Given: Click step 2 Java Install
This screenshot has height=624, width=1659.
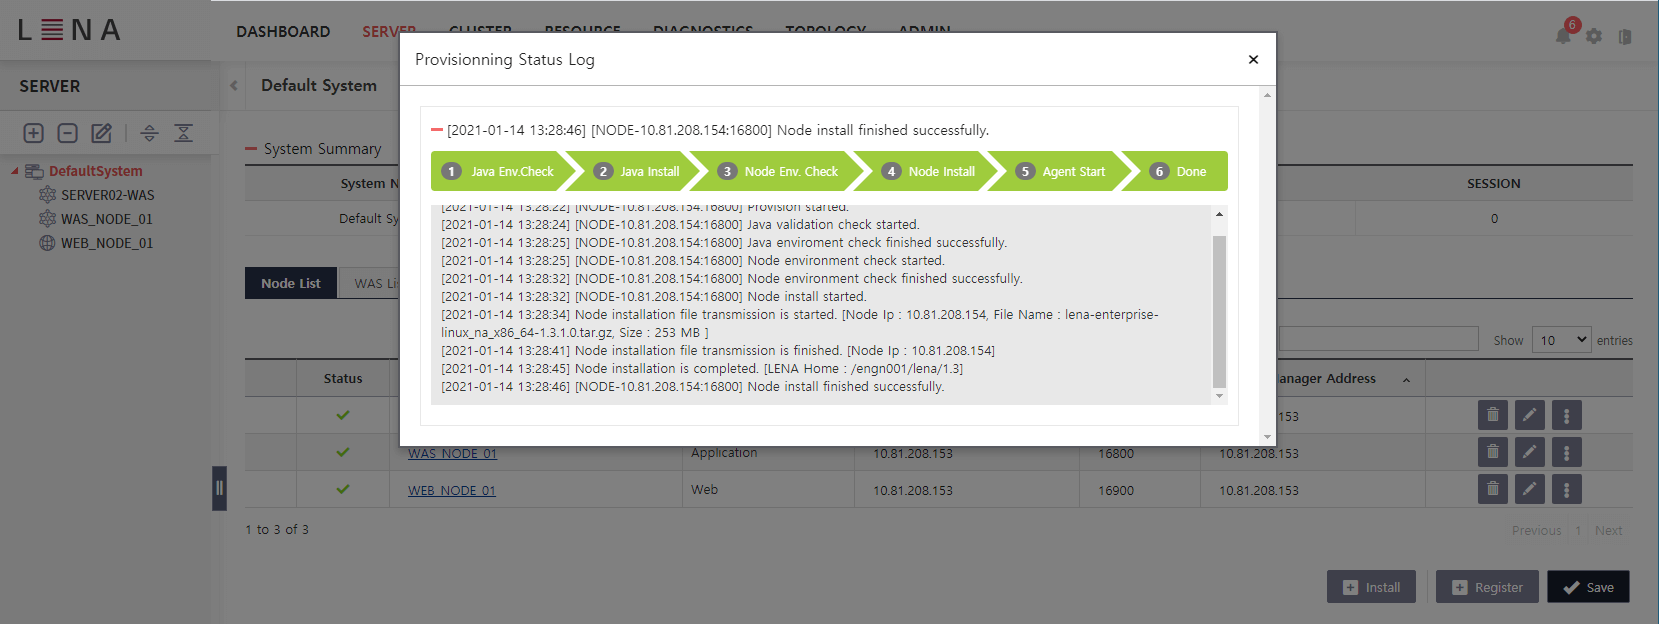Looking at the screenshot, I should coord(638,171).
